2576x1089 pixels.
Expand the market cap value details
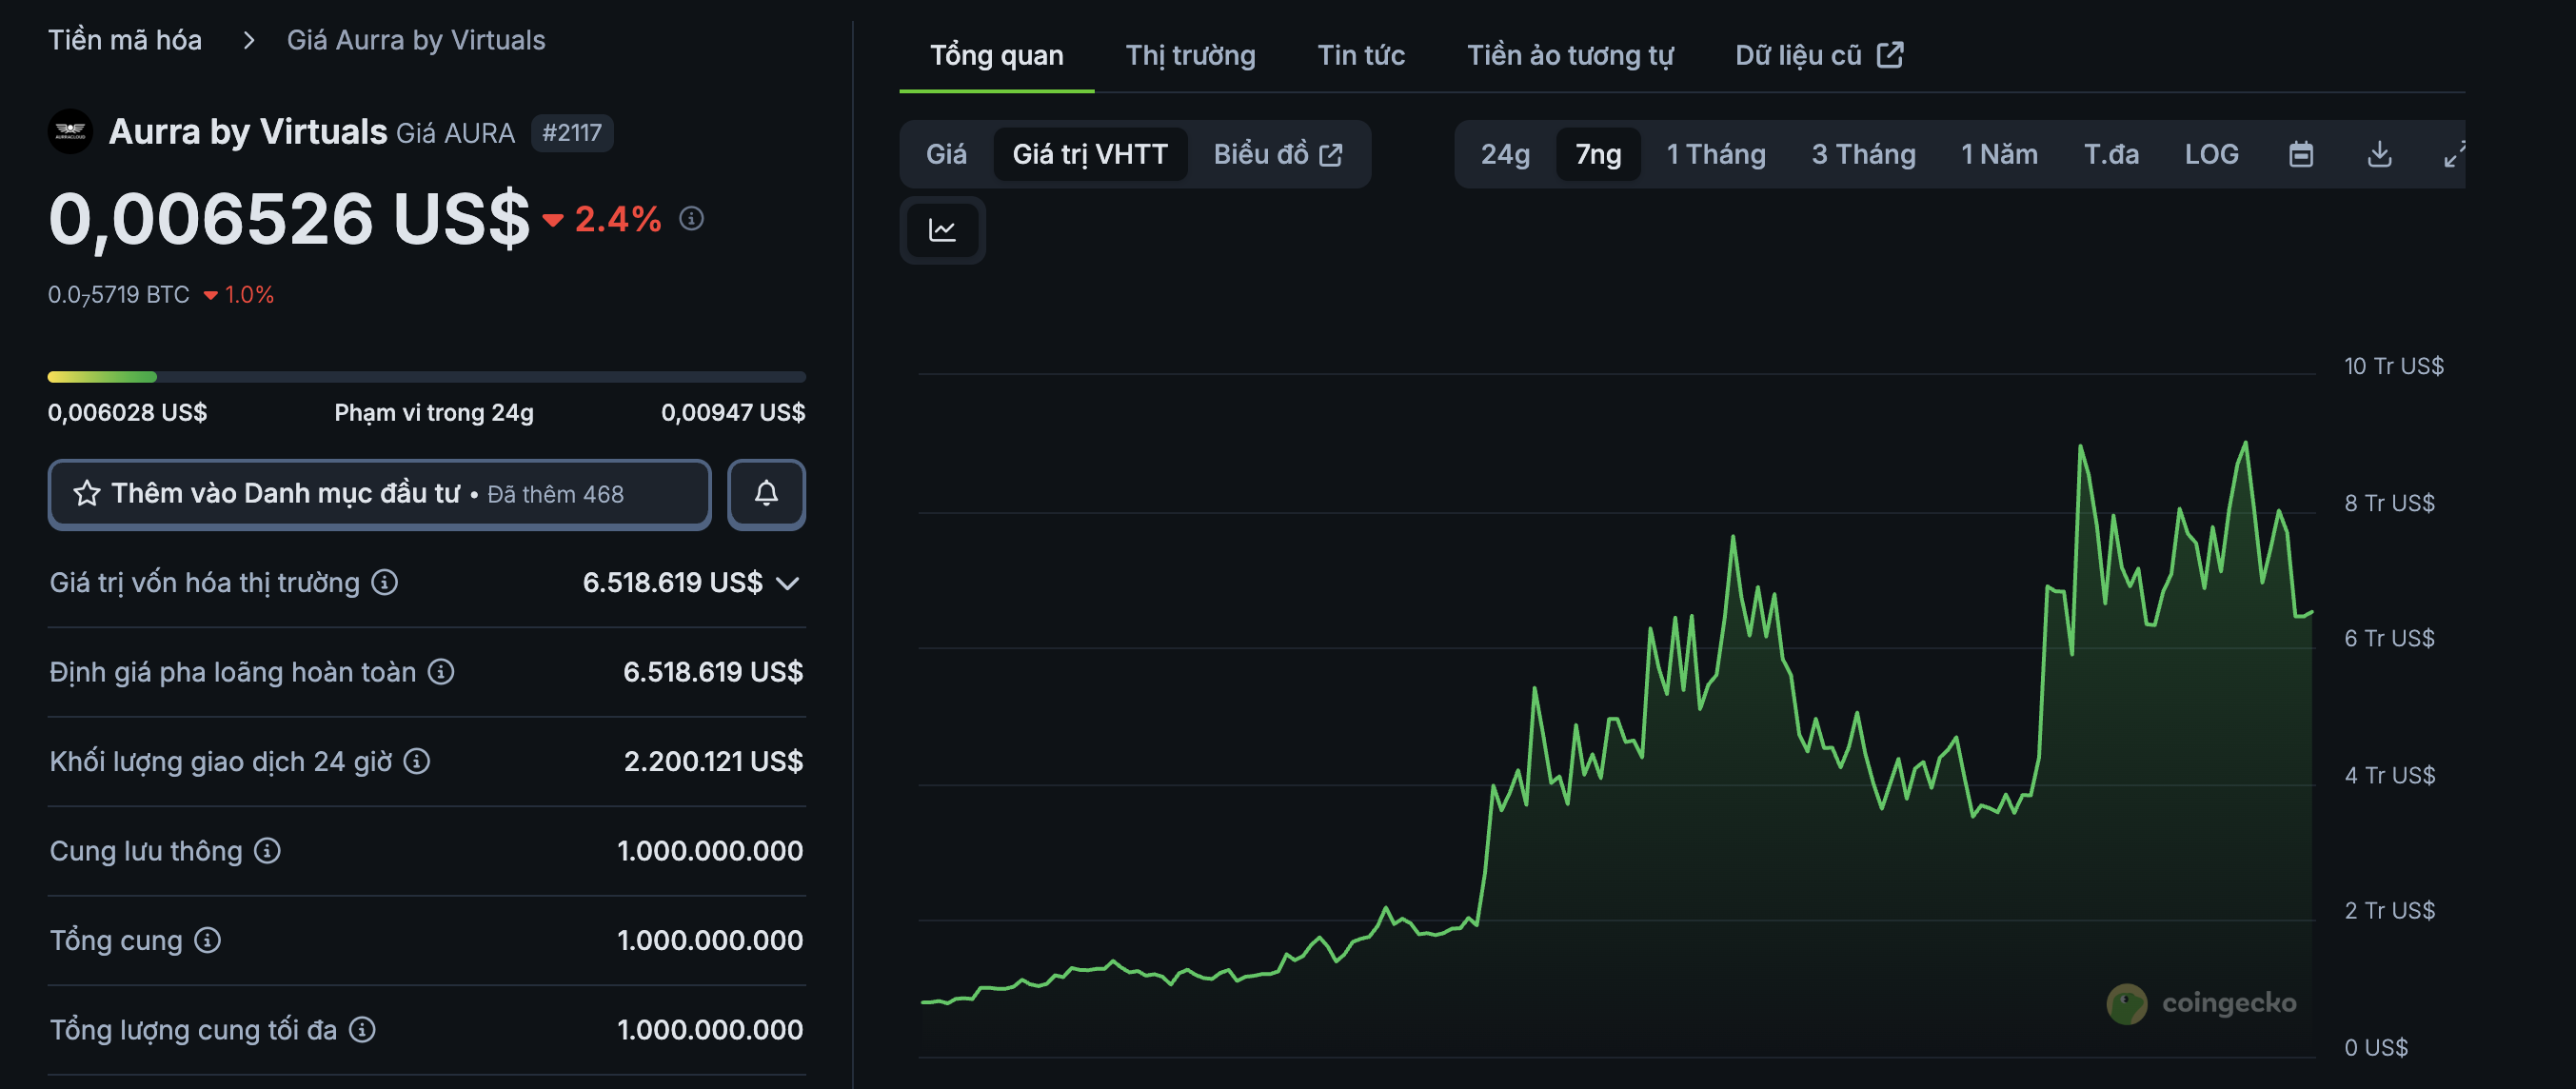point(789,583)
